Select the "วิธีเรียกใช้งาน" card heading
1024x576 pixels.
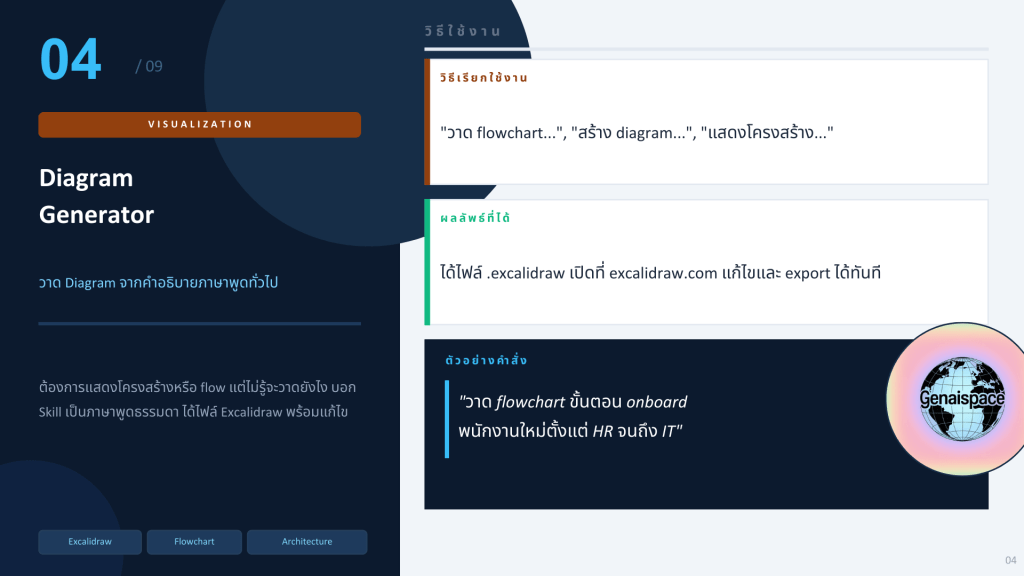point(483,77)
